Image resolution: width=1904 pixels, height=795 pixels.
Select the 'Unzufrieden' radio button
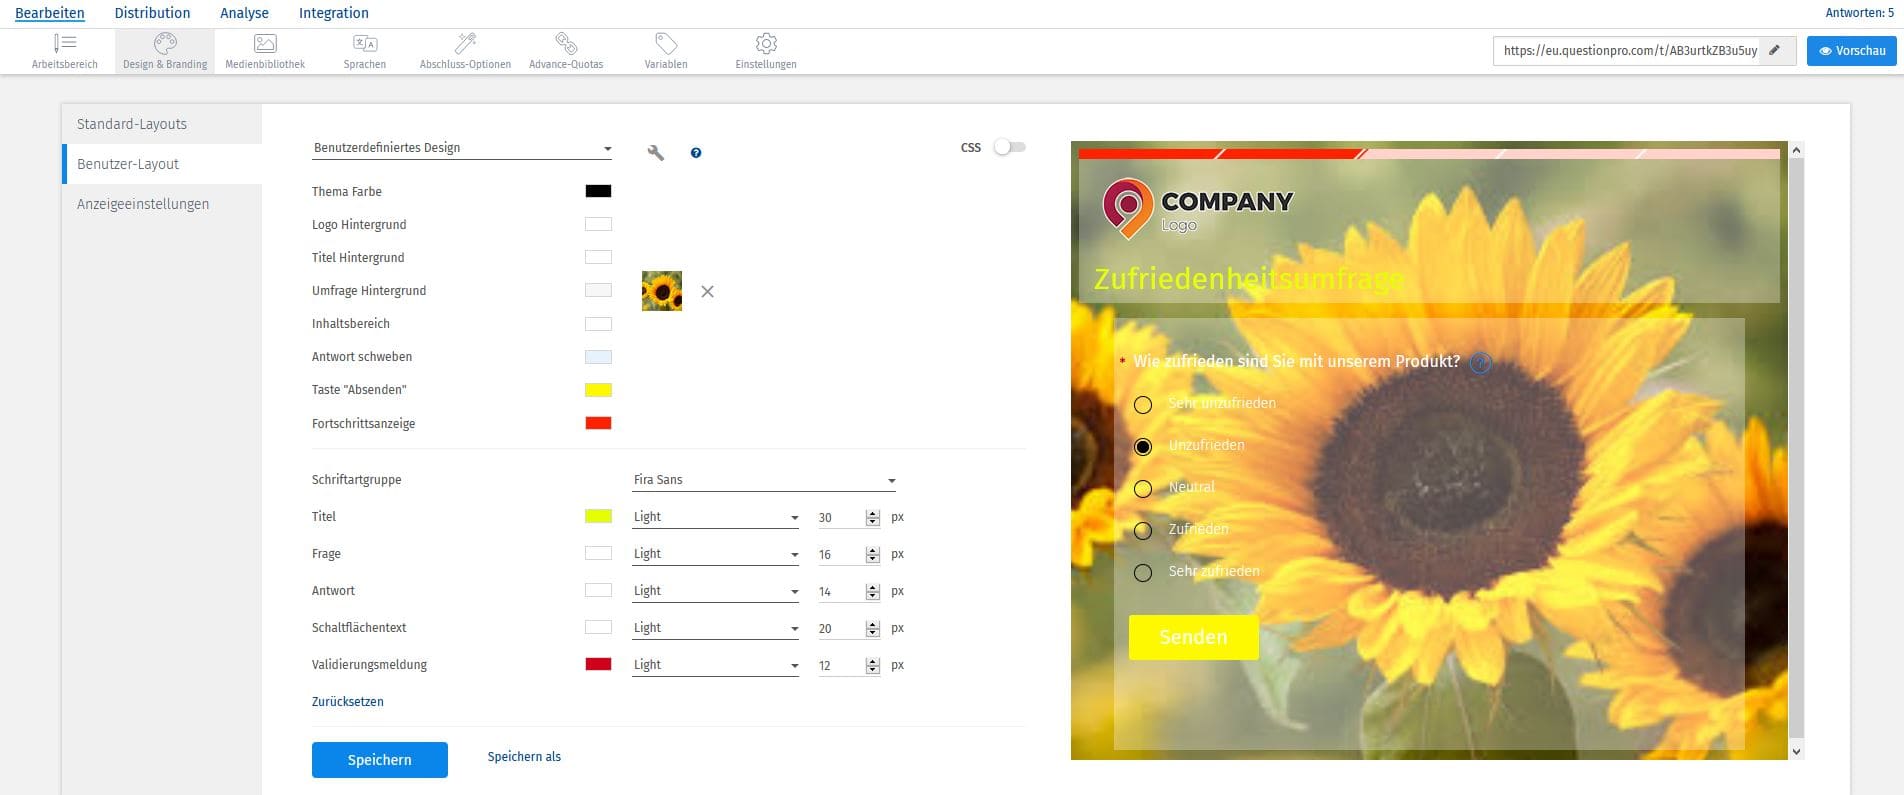pos(1143,447)
